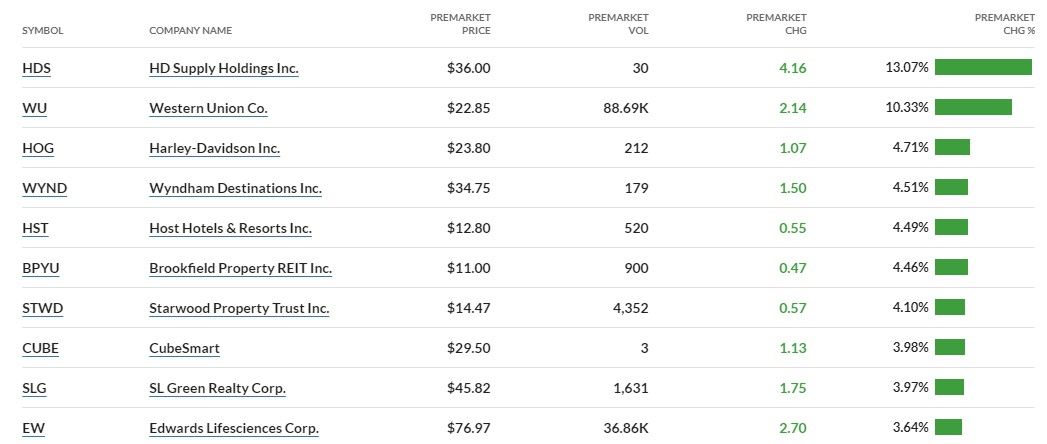The height and width of the screenshot is (444, 1047).
Task: Click the green bar for HDS 13.07%
Action: point(983,67)
